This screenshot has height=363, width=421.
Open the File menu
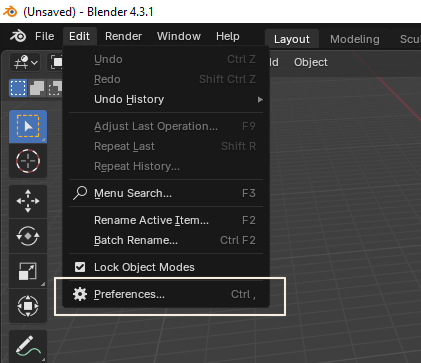click(44, 36)
